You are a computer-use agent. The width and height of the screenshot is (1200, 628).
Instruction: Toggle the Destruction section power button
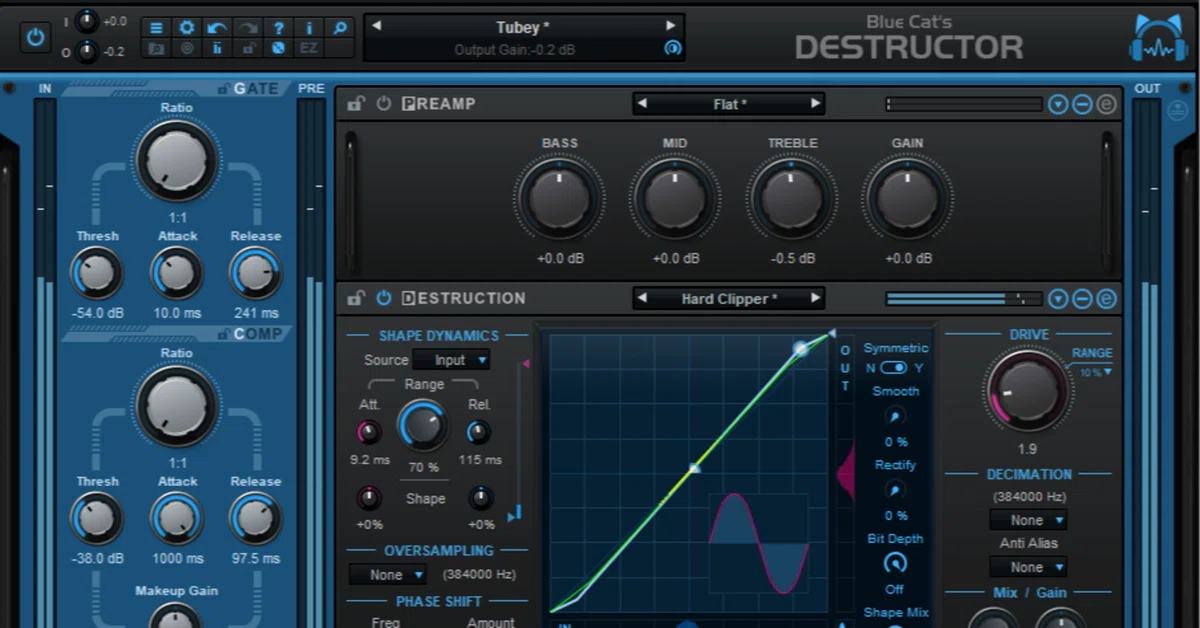pos(383,298)
